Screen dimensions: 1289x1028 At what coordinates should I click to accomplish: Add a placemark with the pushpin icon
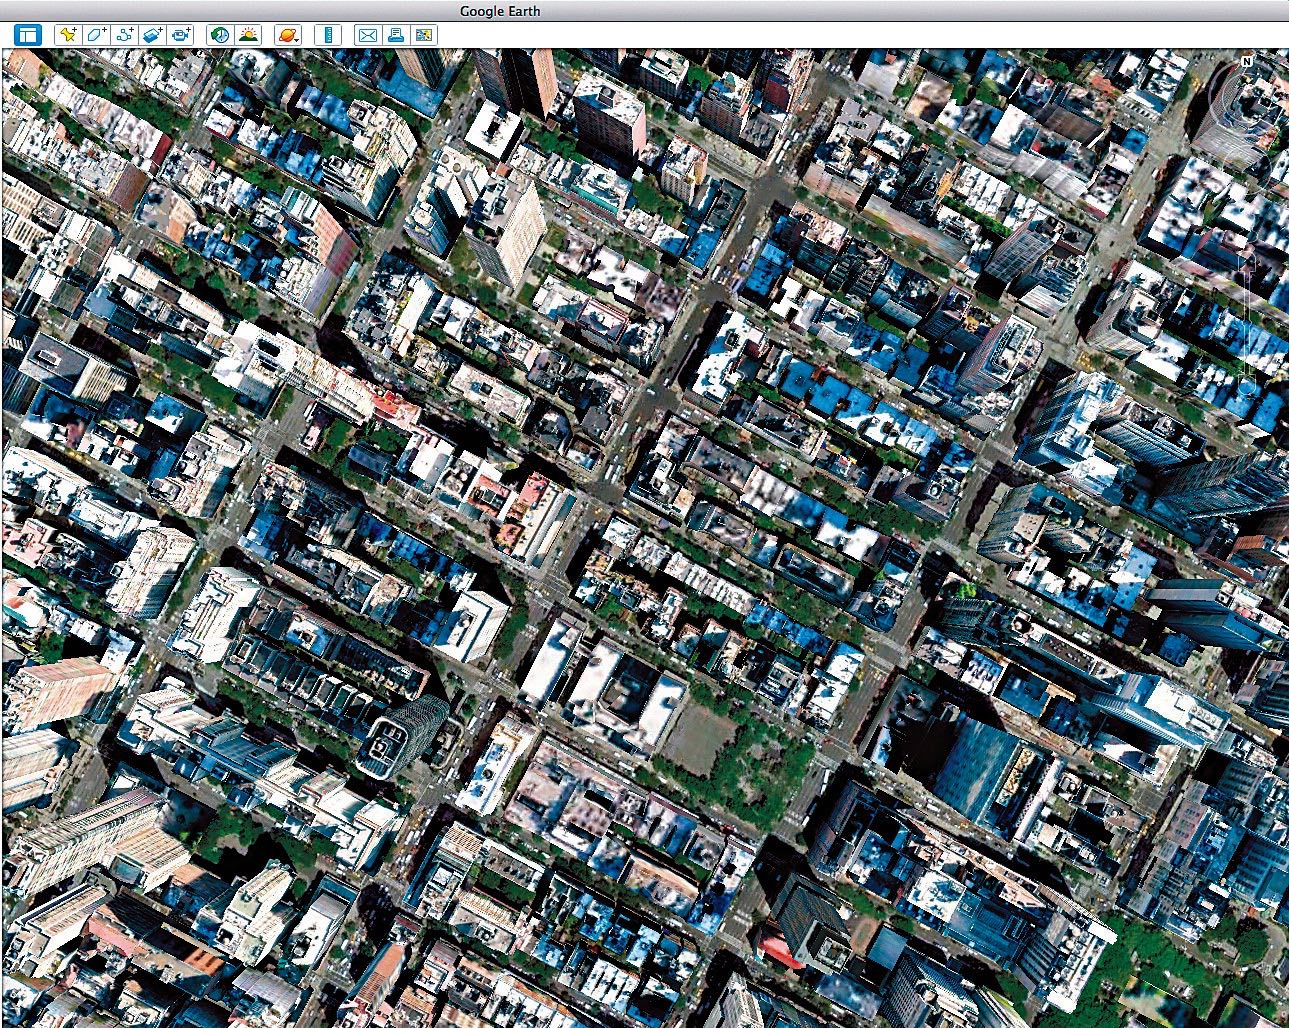point(67,35)
